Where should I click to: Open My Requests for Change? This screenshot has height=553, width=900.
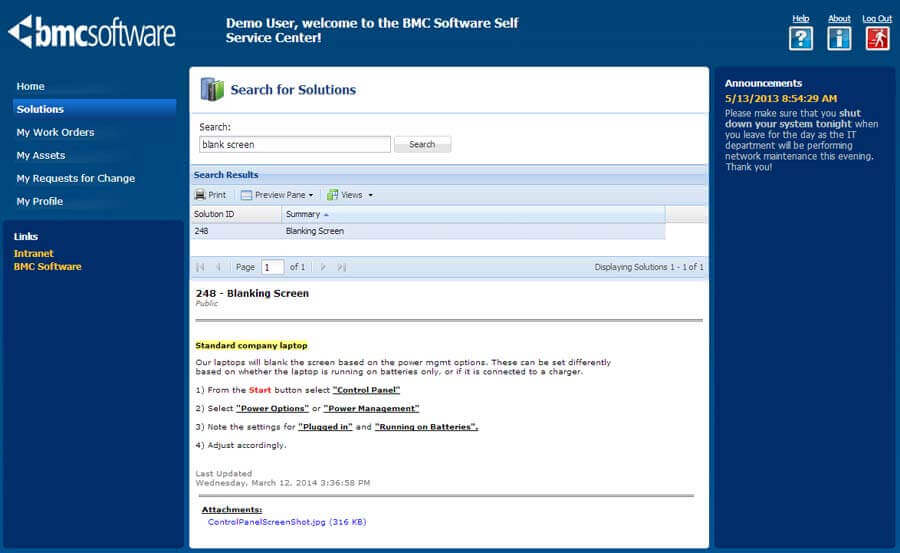click(x=76, y=179)
